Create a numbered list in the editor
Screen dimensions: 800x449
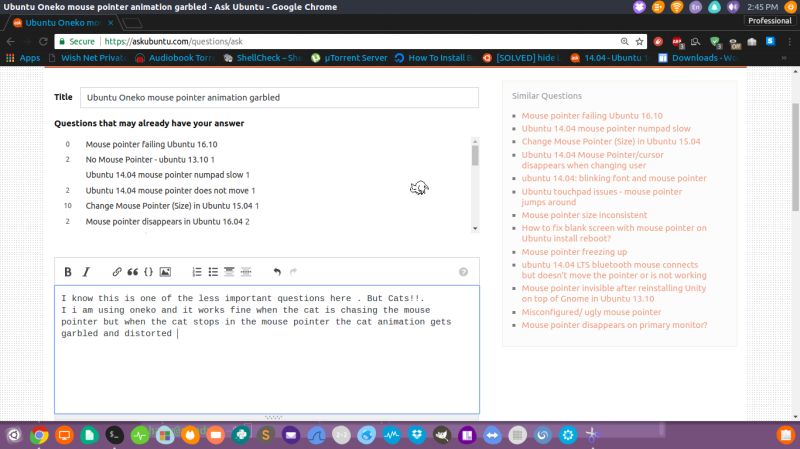click(x=197, y=272)
